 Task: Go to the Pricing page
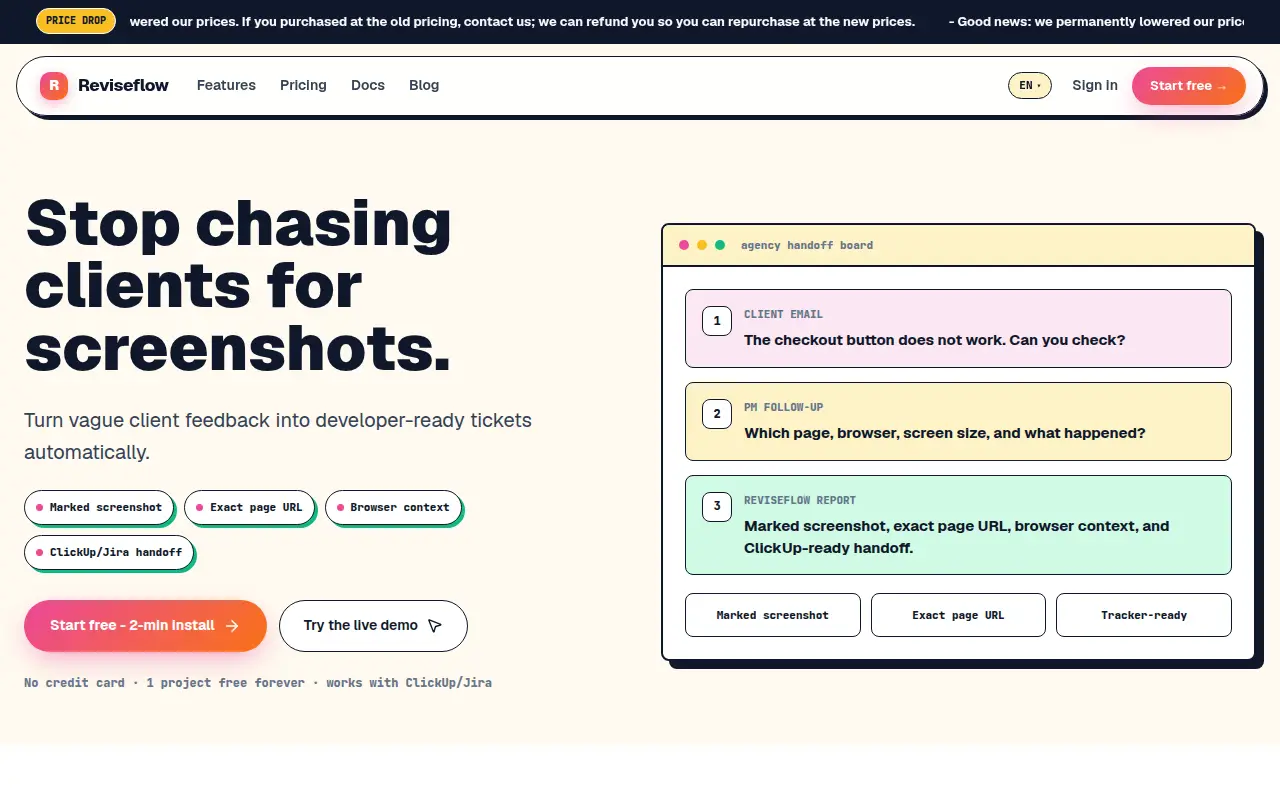[x=303, y=86]
